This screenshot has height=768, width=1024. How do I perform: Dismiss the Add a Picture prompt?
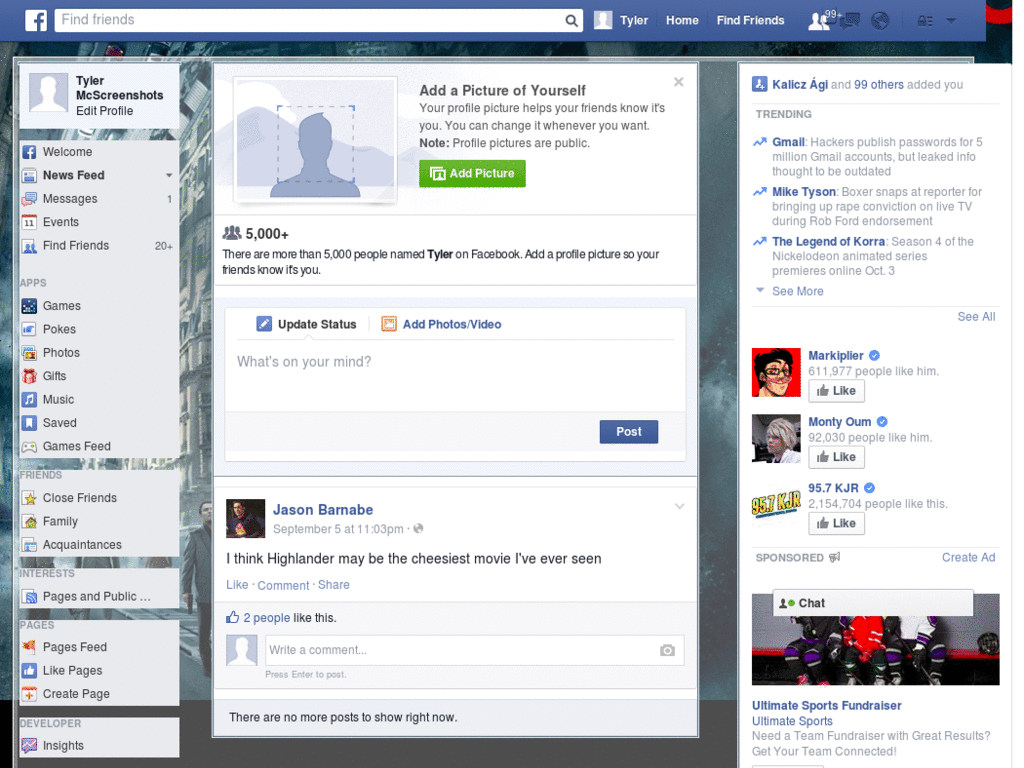coord(679,82)
